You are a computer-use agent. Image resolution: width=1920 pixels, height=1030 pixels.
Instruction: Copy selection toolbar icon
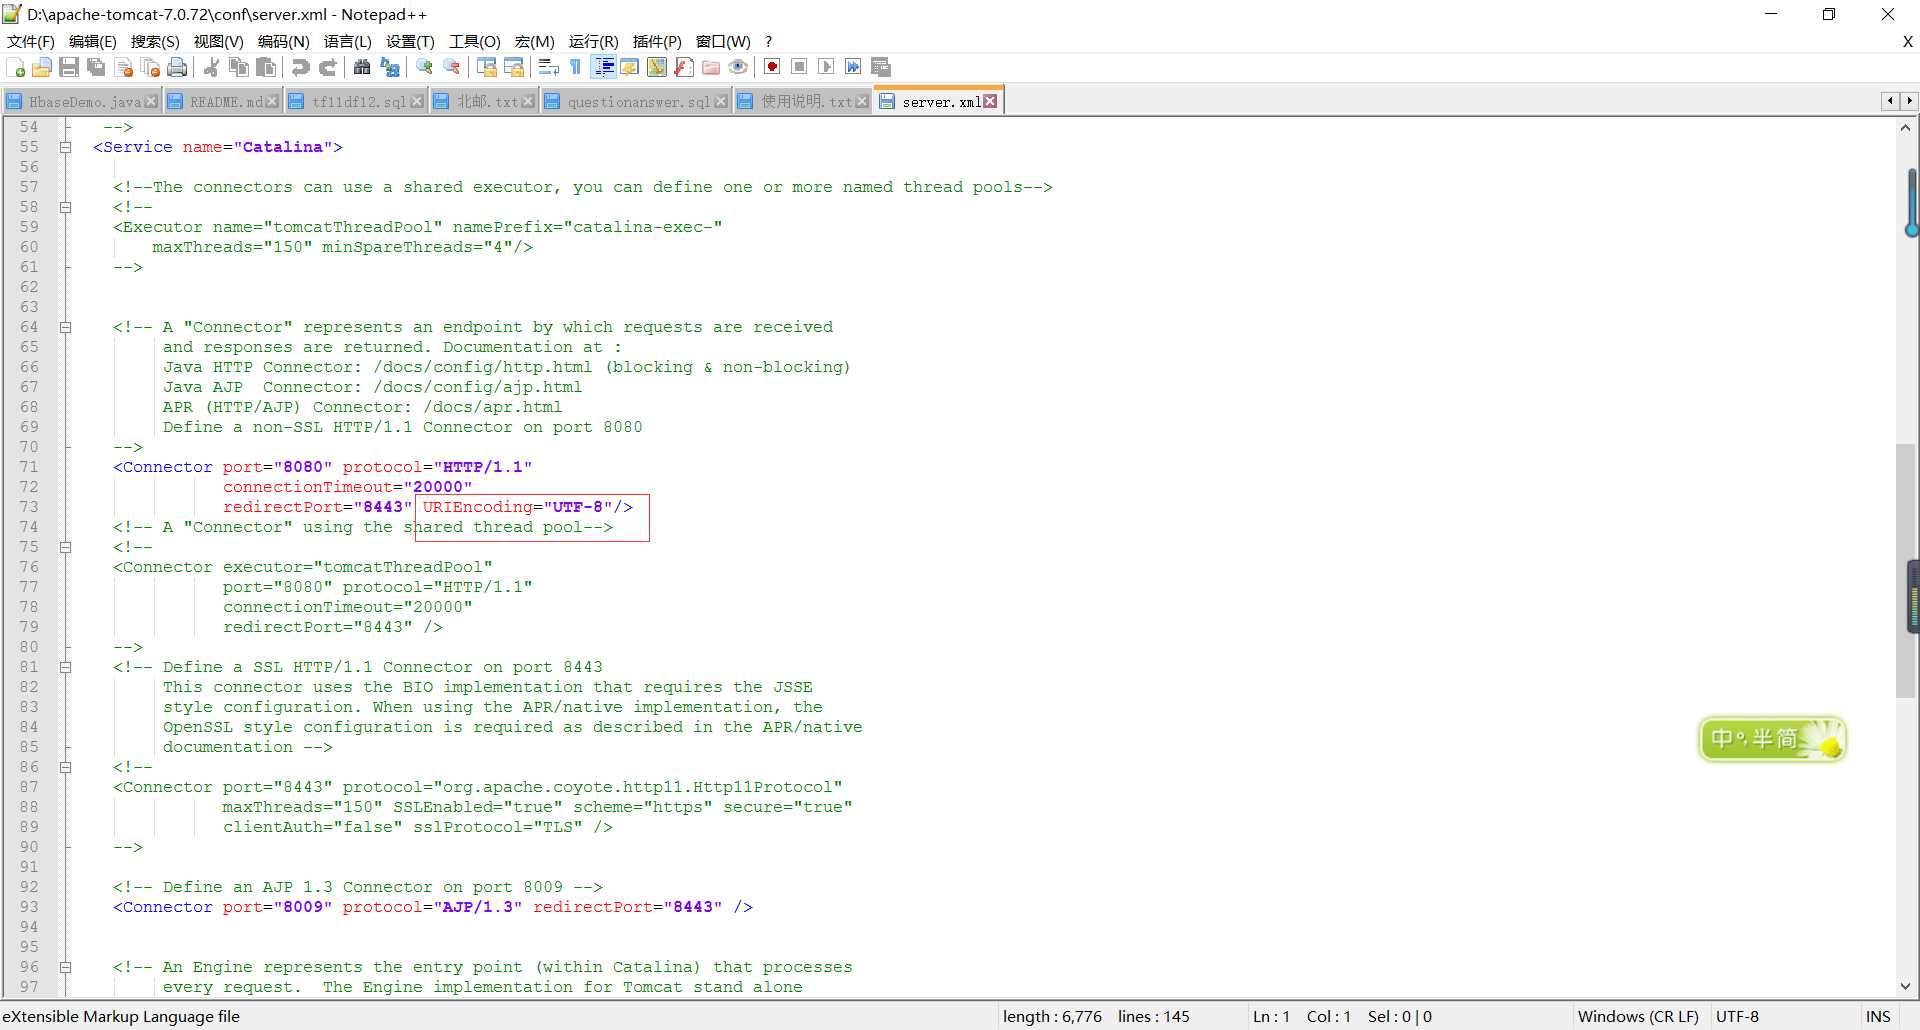pyautogui.click(x=239, y=67)
